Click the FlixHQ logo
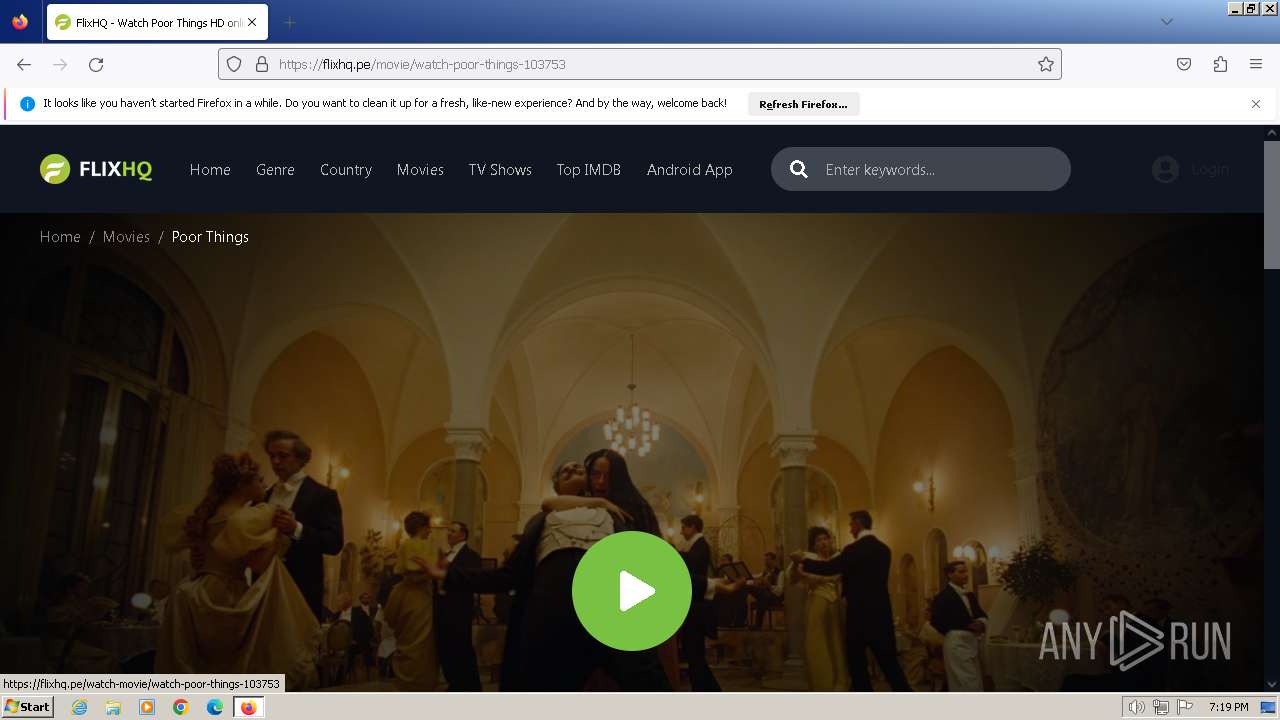The image size is (1280, 720). tap(96, 169)
